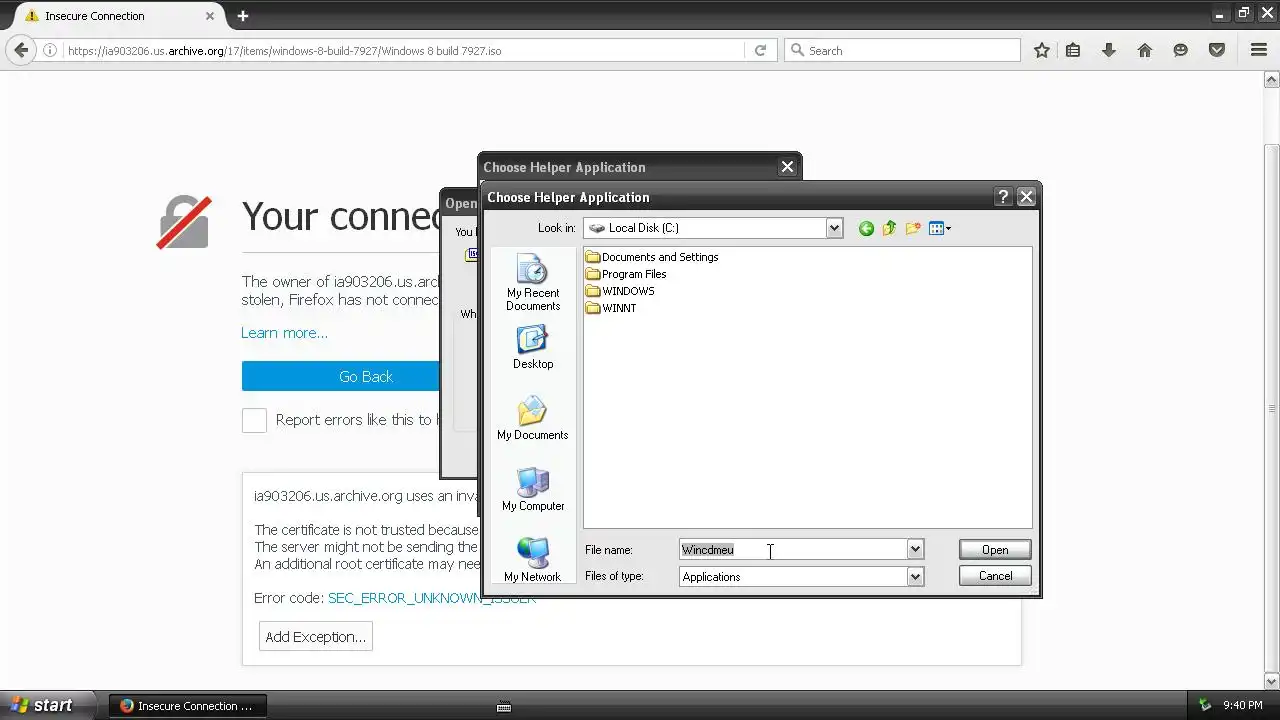The image size is (1280, 720).
Task: Tick the Report errors like this checkbox
Action: point(254,420)
